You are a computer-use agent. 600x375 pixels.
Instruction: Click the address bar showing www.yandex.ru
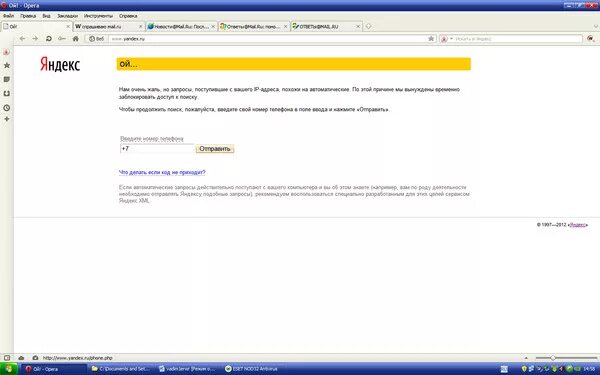pyautogui.click(x=268, y=39)
